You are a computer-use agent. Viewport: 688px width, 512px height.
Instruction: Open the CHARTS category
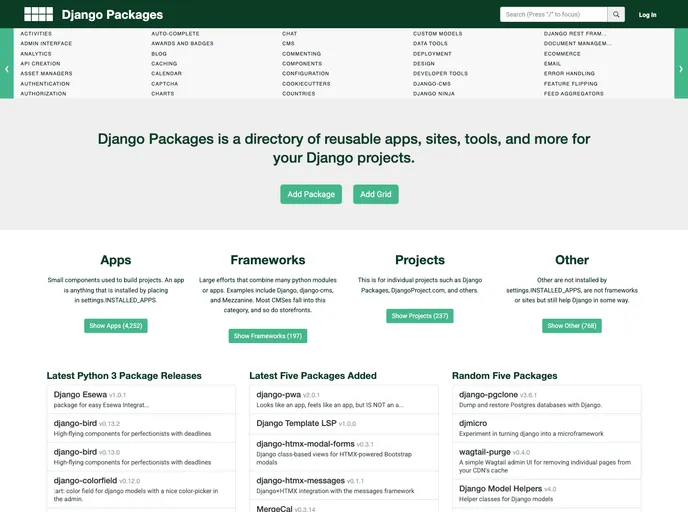pyautogui.click(x=163, y=93)
